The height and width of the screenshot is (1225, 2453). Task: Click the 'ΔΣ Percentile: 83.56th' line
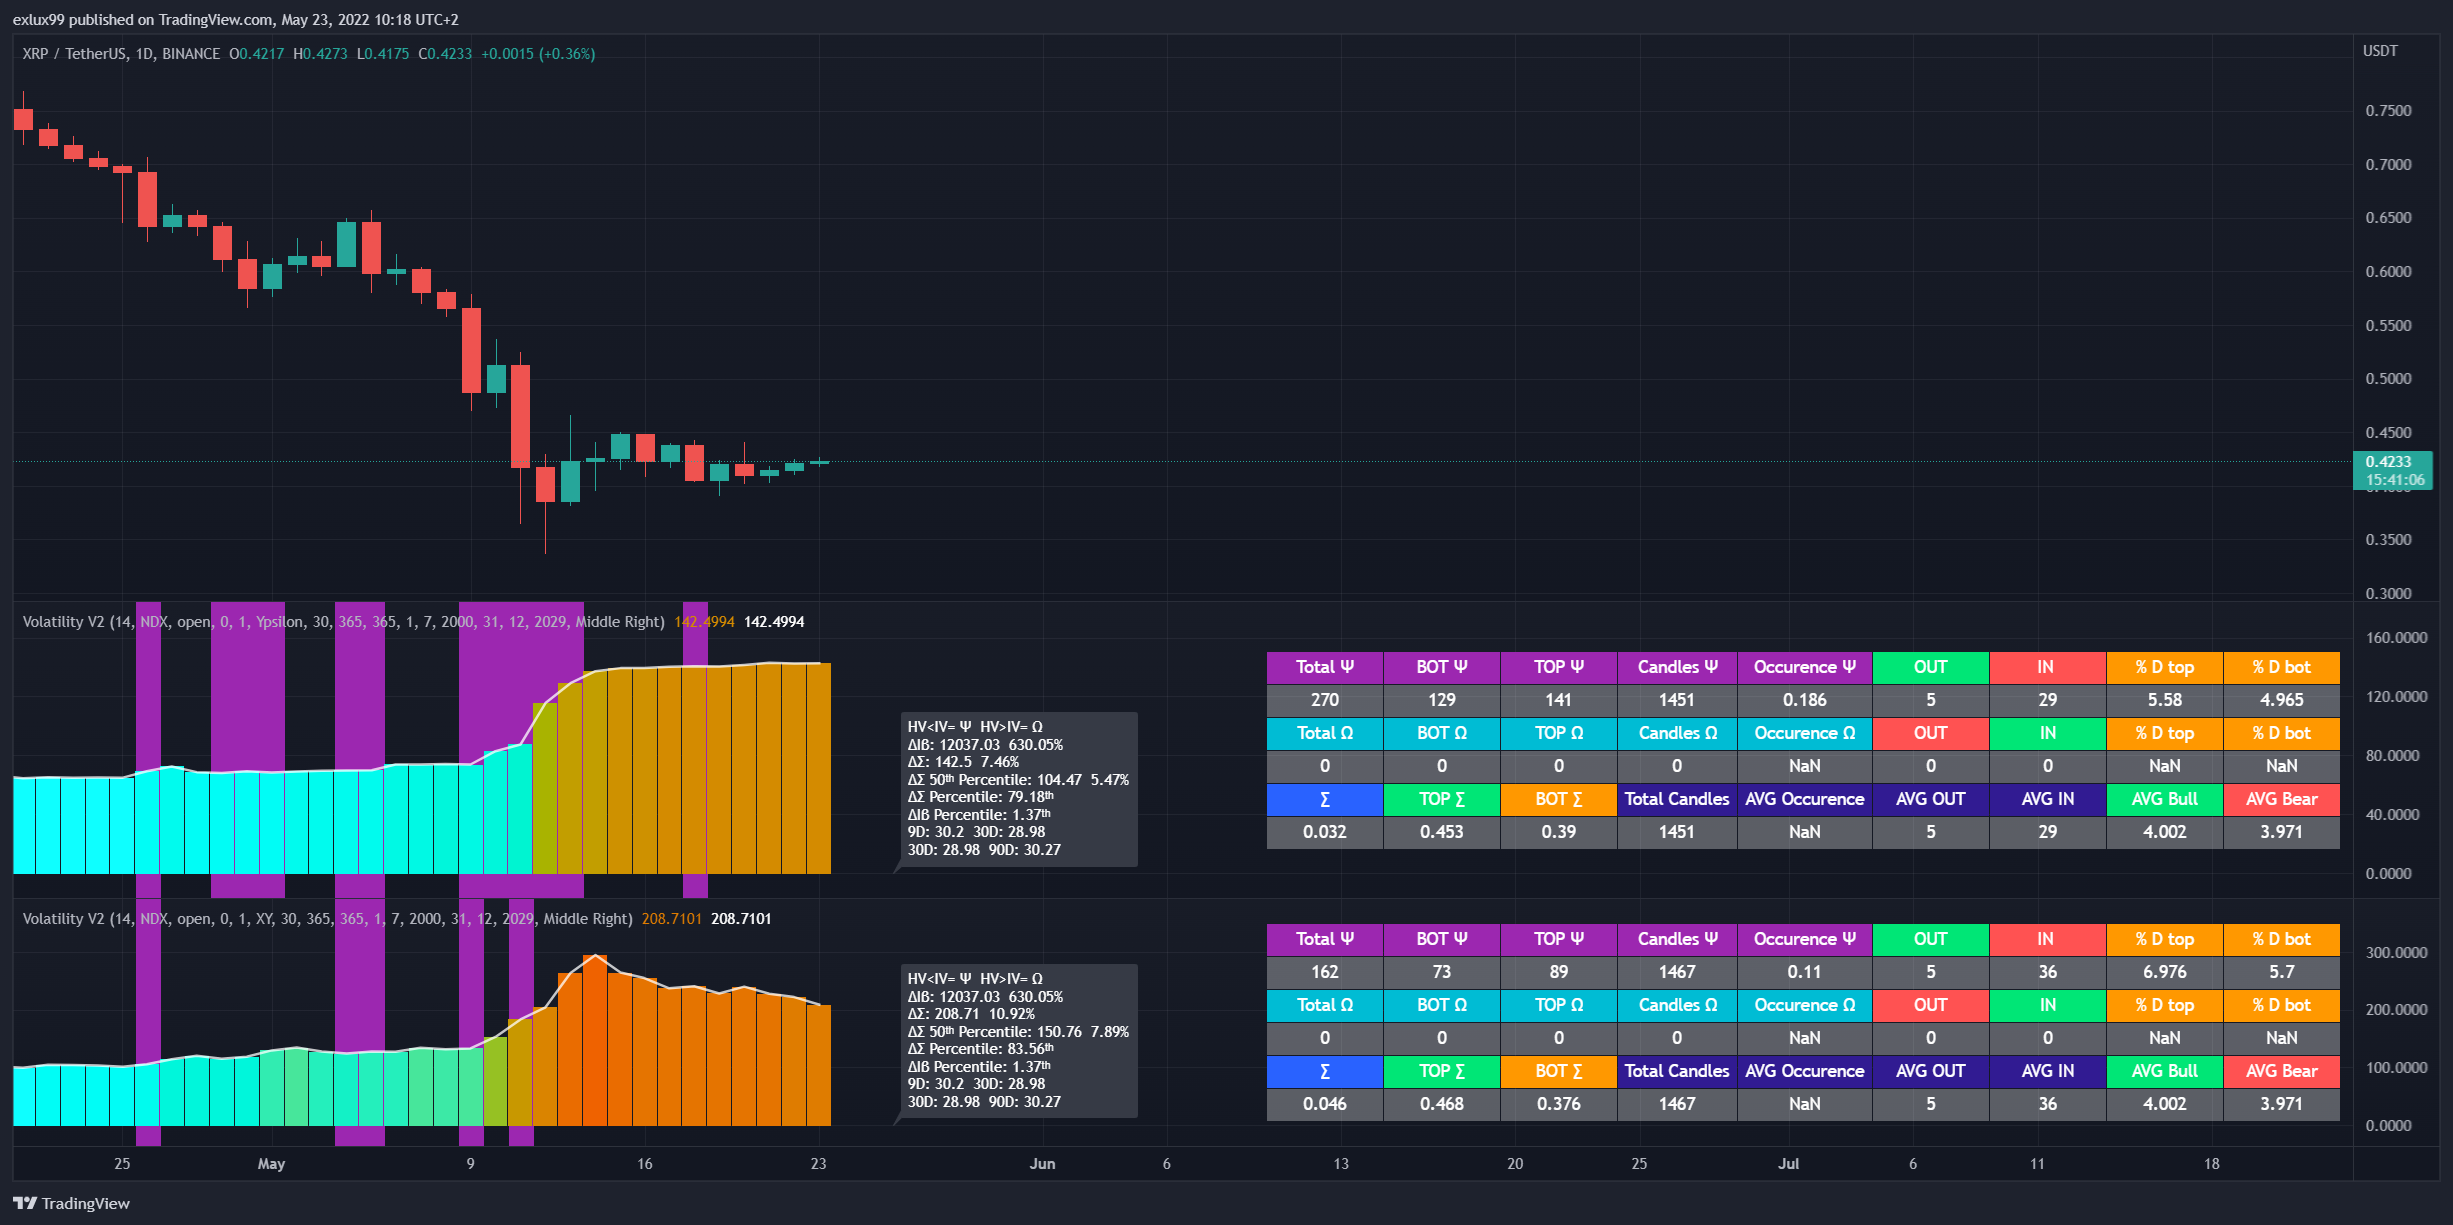981,1049
